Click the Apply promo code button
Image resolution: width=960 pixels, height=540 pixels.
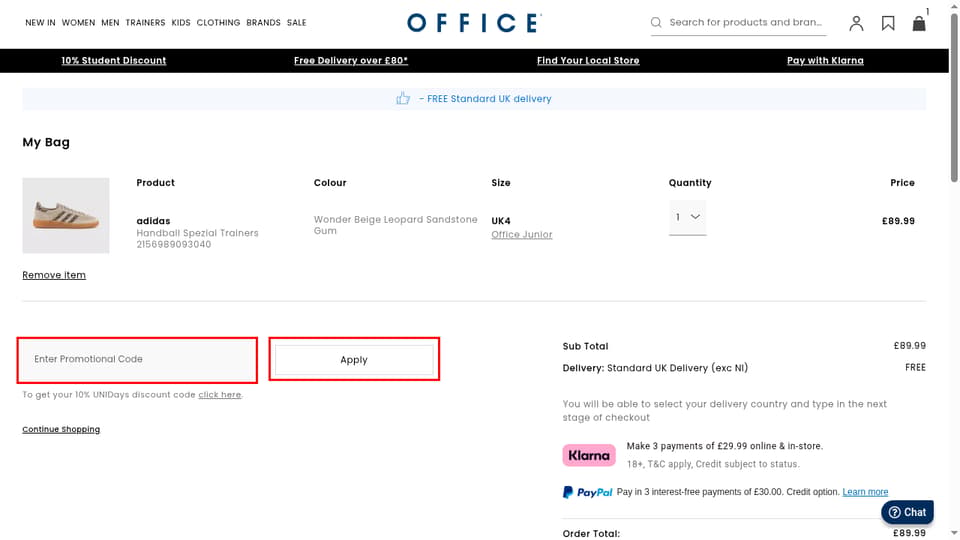click(354, 360)
